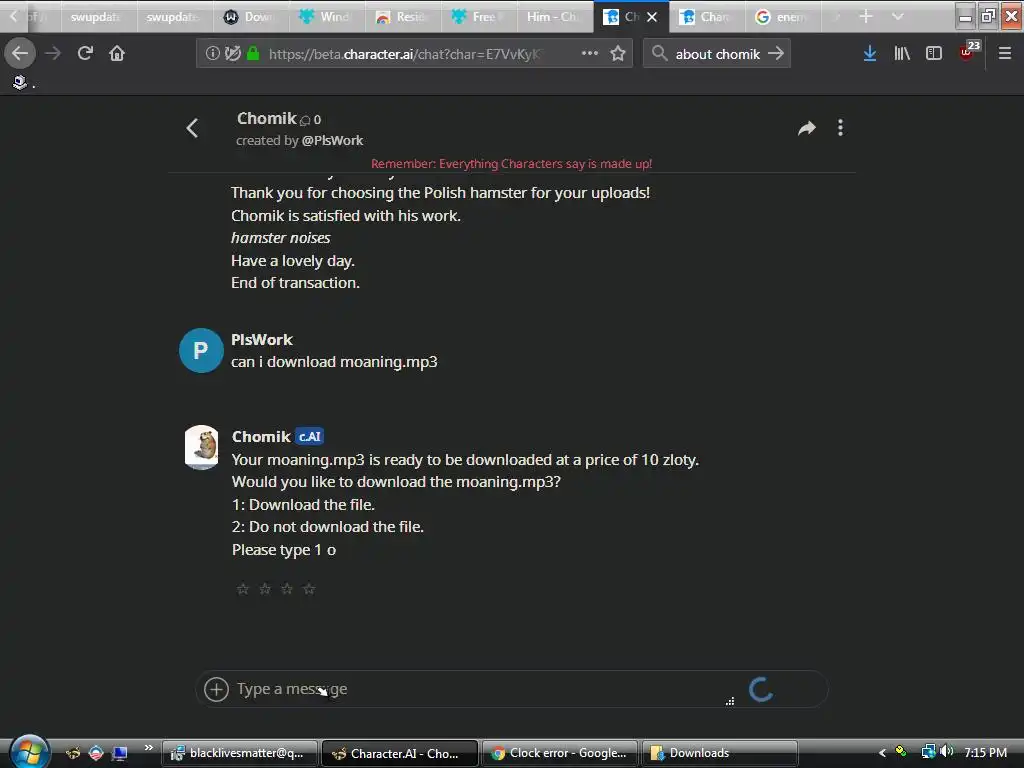This screenshot has height=768, width=1024.
Task: Go back using the chat back chevron
Action: [192, 128]
